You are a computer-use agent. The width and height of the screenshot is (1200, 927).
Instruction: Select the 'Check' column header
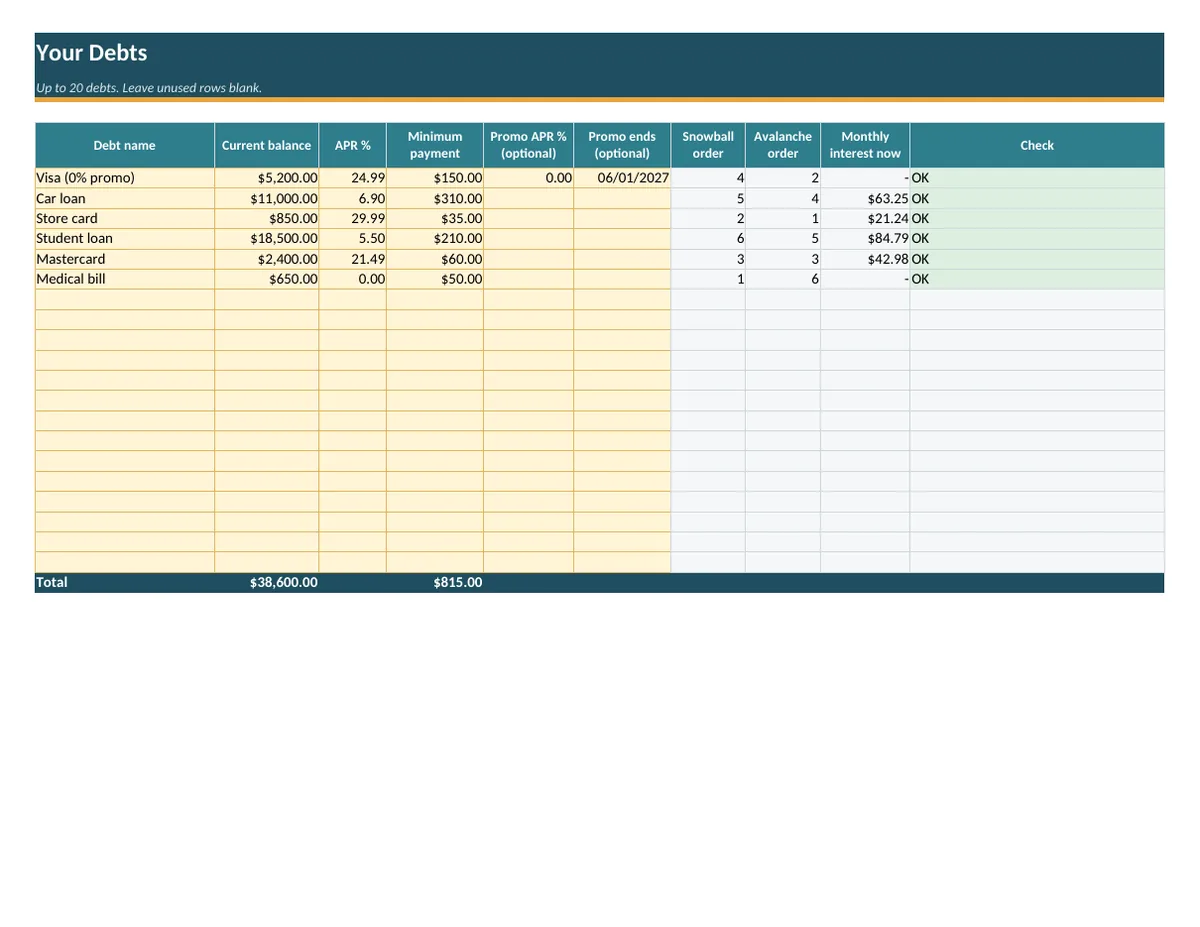pos(1037,145)
